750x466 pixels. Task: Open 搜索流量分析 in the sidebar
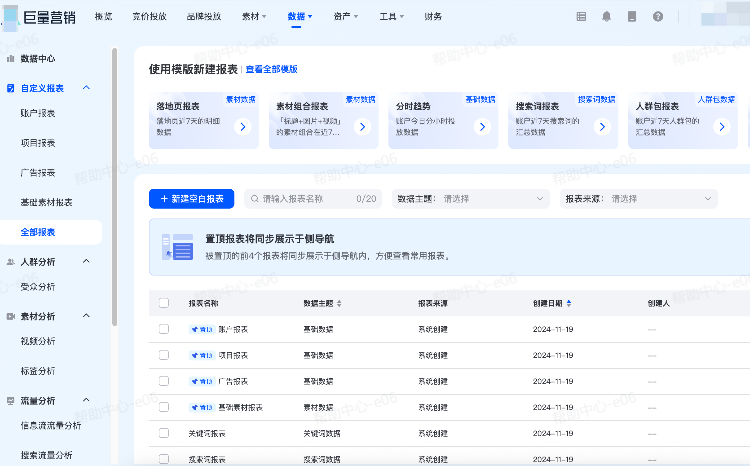tap(46, 455)
